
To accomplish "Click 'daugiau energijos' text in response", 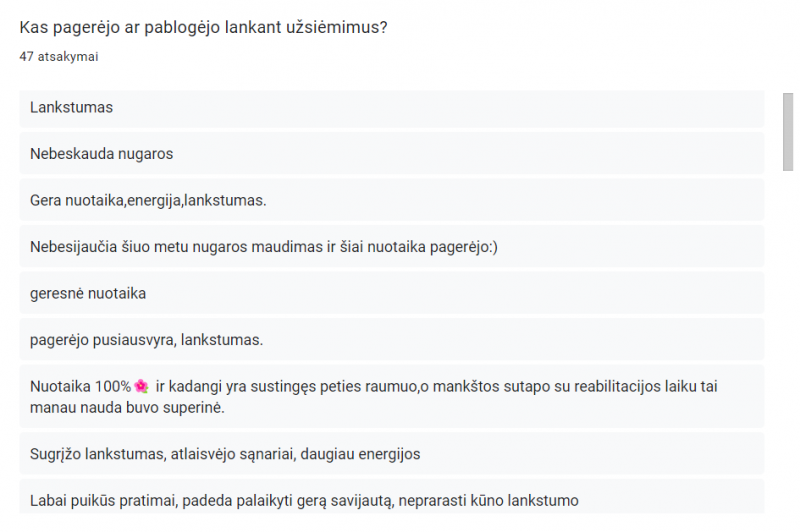I will coord(360,454).
